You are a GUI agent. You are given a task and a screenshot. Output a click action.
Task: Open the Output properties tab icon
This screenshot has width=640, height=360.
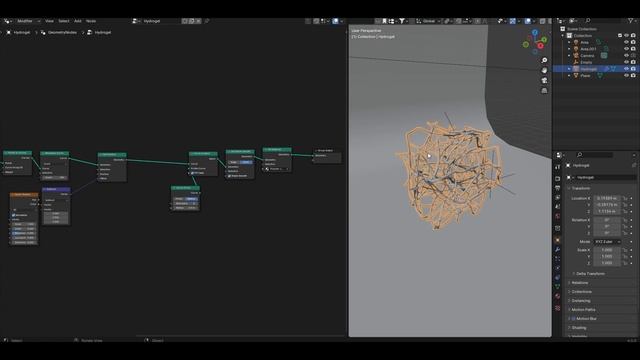tap(558, 188)
